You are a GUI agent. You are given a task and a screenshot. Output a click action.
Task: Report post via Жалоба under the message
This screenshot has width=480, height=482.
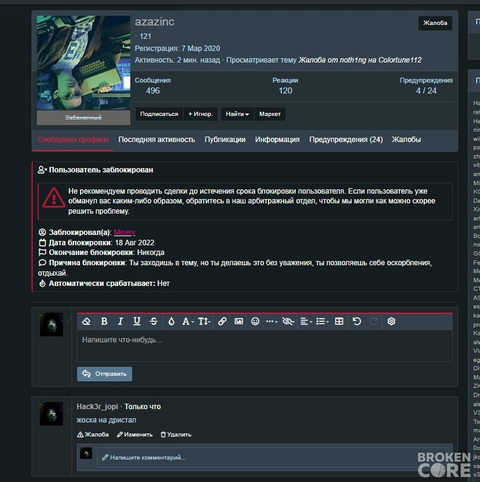point(93,435)
